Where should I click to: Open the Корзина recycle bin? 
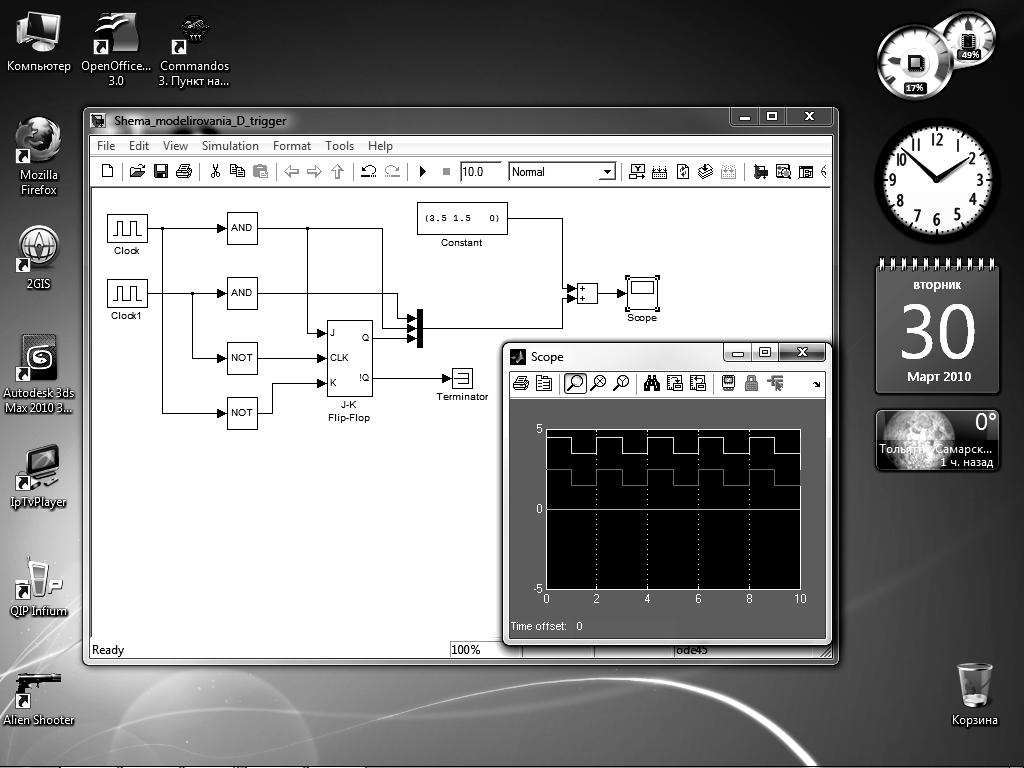[x=974, y=694]
